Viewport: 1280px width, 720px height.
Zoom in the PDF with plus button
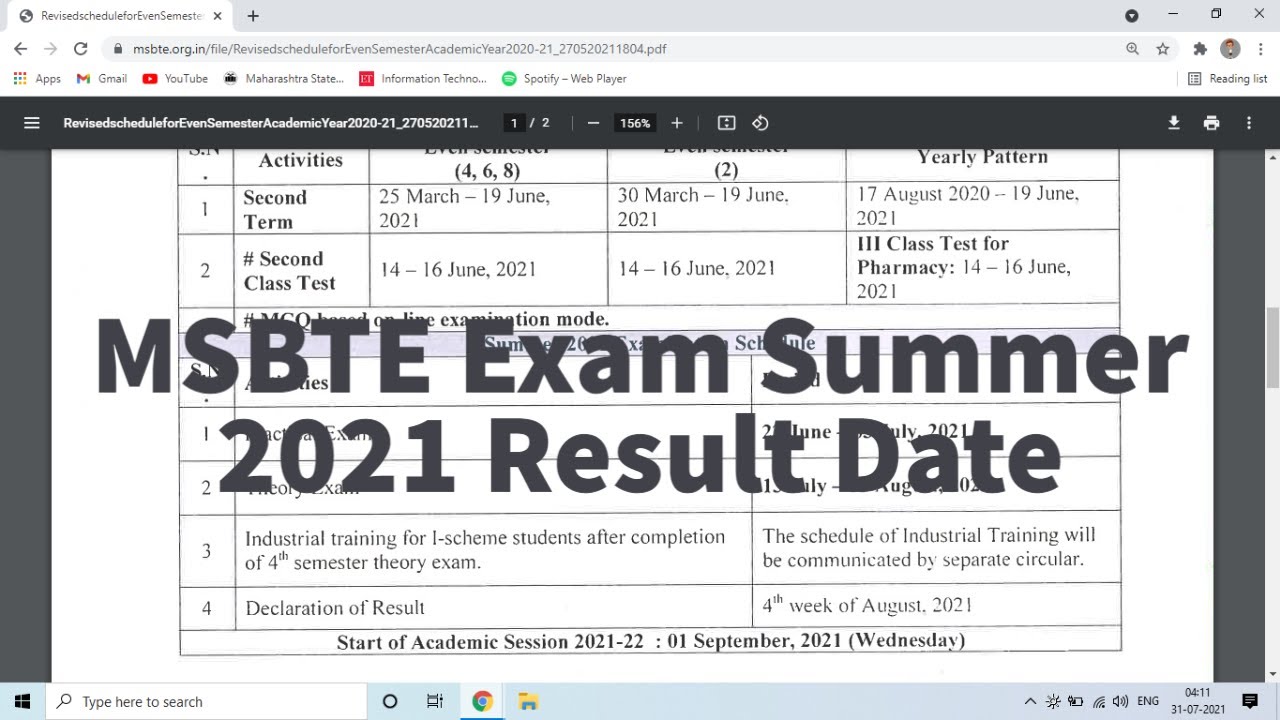pos(677,123)
